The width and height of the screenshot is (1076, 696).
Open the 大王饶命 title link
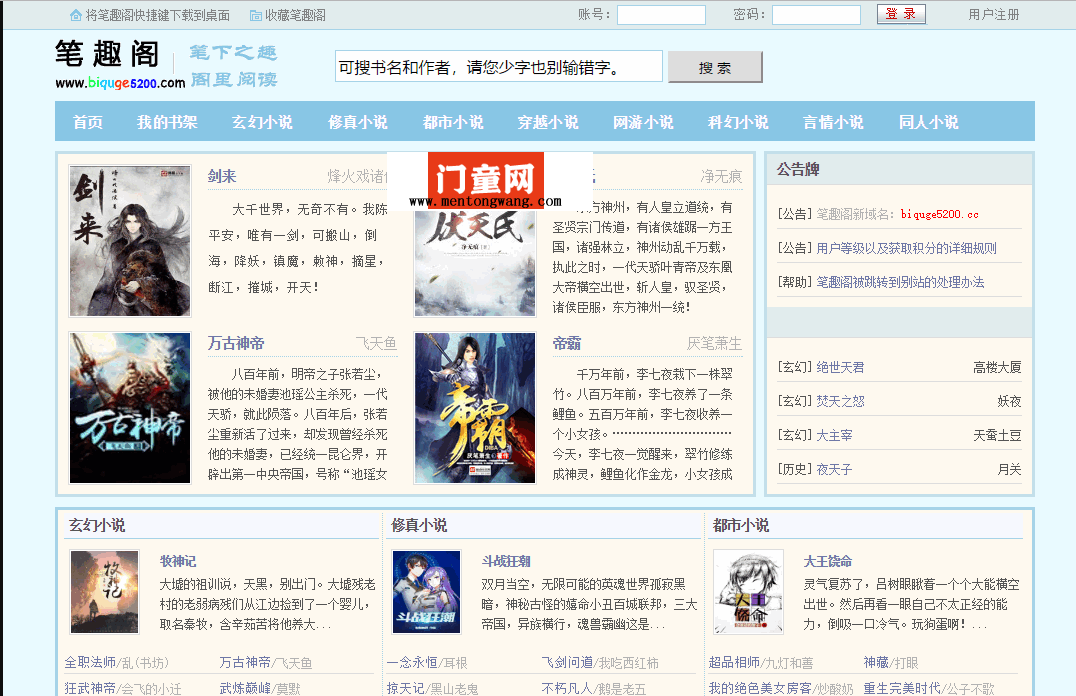click(828, 561)
